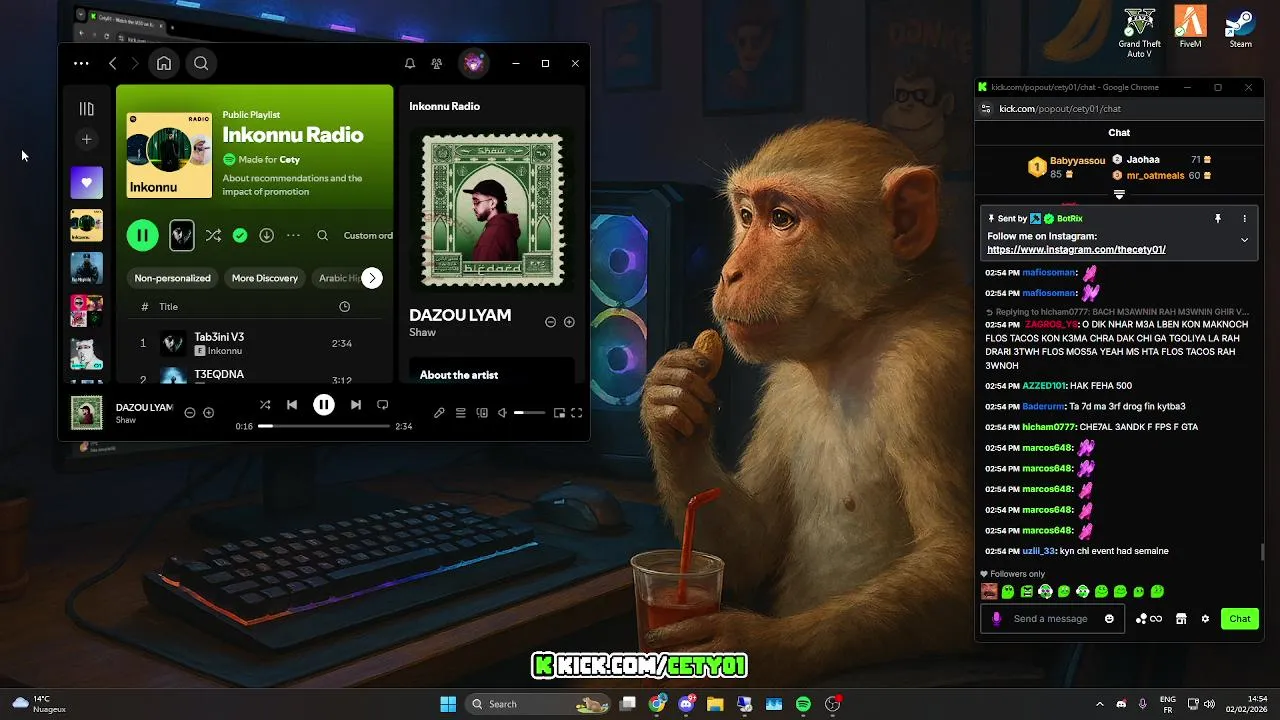Enter Spotify full screen mode
This screenshot has width=1280, height=720.
tap(577, 413)
